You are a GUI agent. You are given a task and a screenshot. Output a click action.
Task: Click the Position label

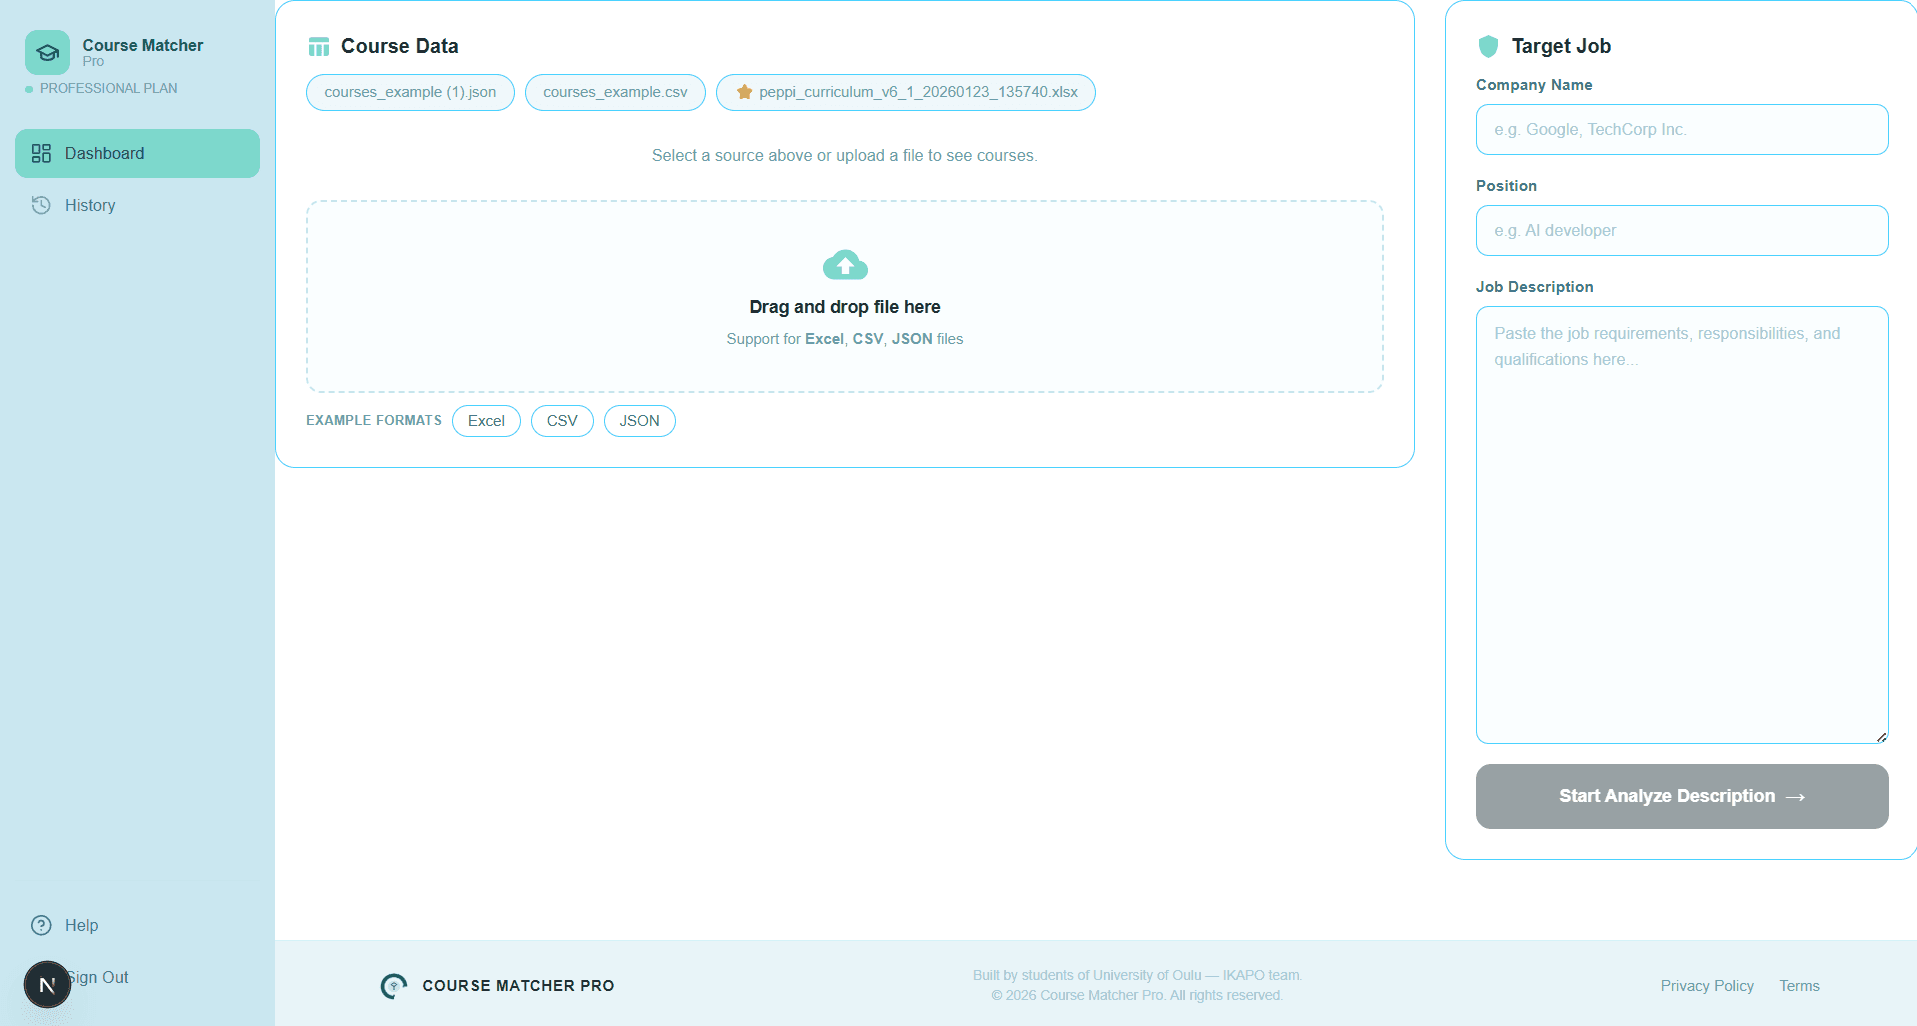tap(1506, 186)
